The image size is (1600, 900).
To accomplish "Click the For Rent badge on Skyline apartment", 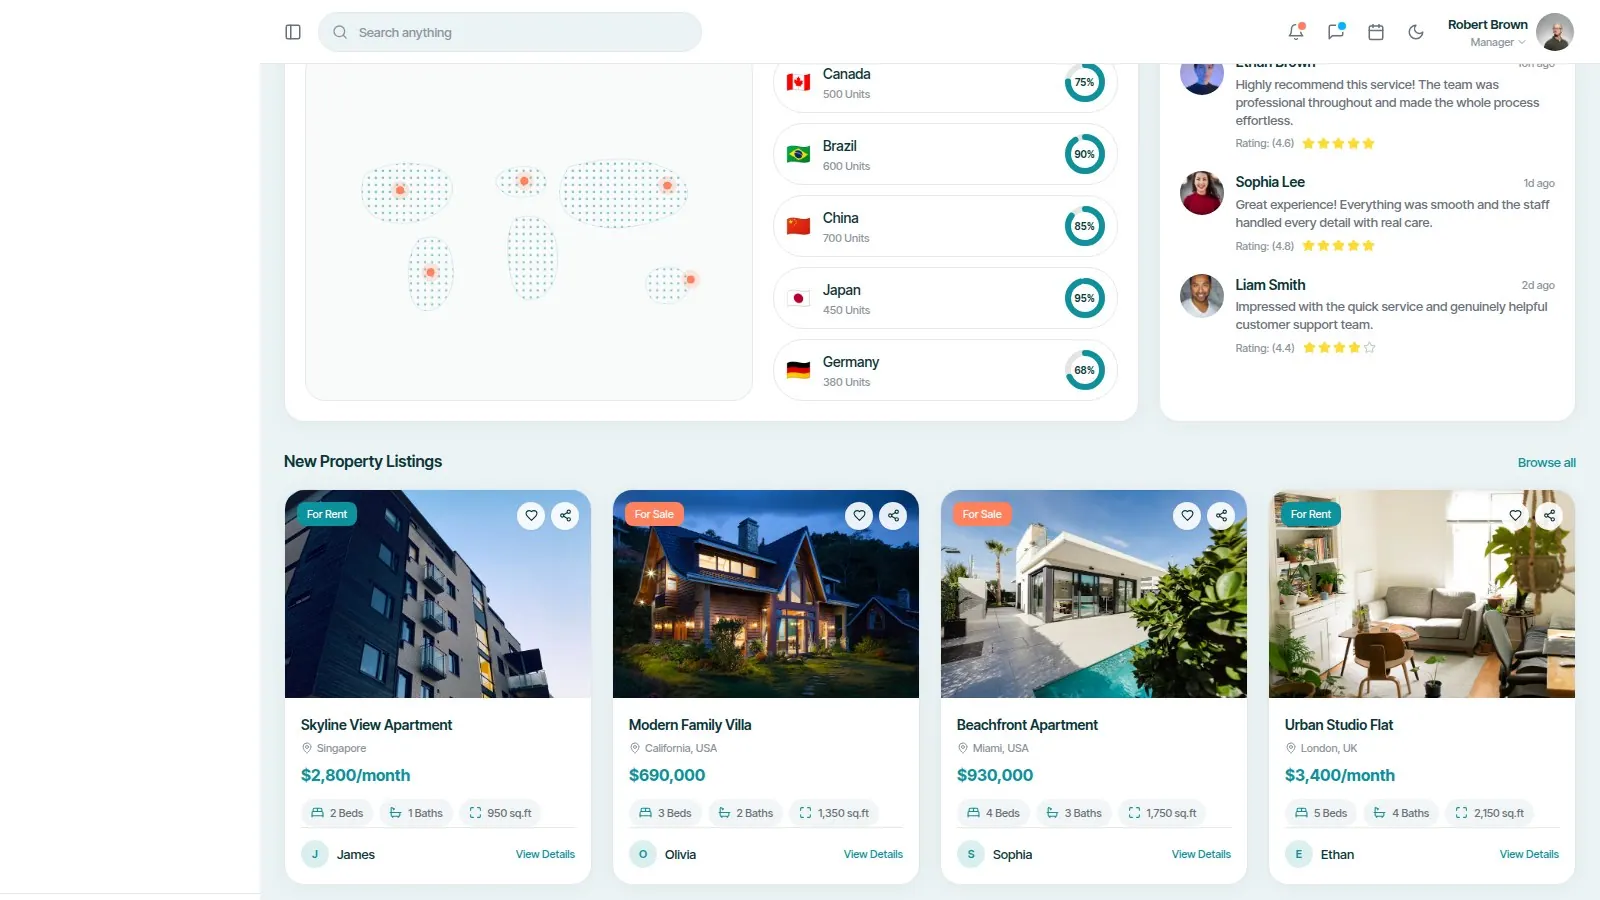I will coord(327,514).
